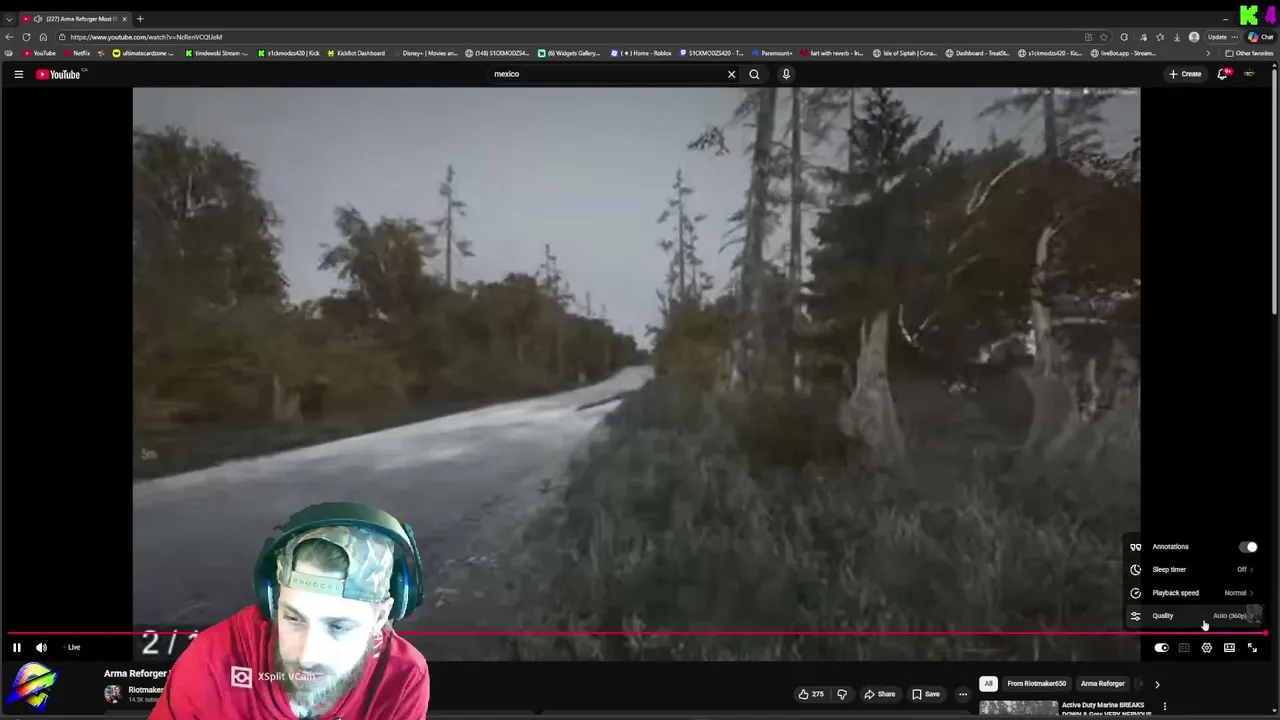
Task: Save the video to a playlist
Action: pyautogui.click(x=926, y=694)
